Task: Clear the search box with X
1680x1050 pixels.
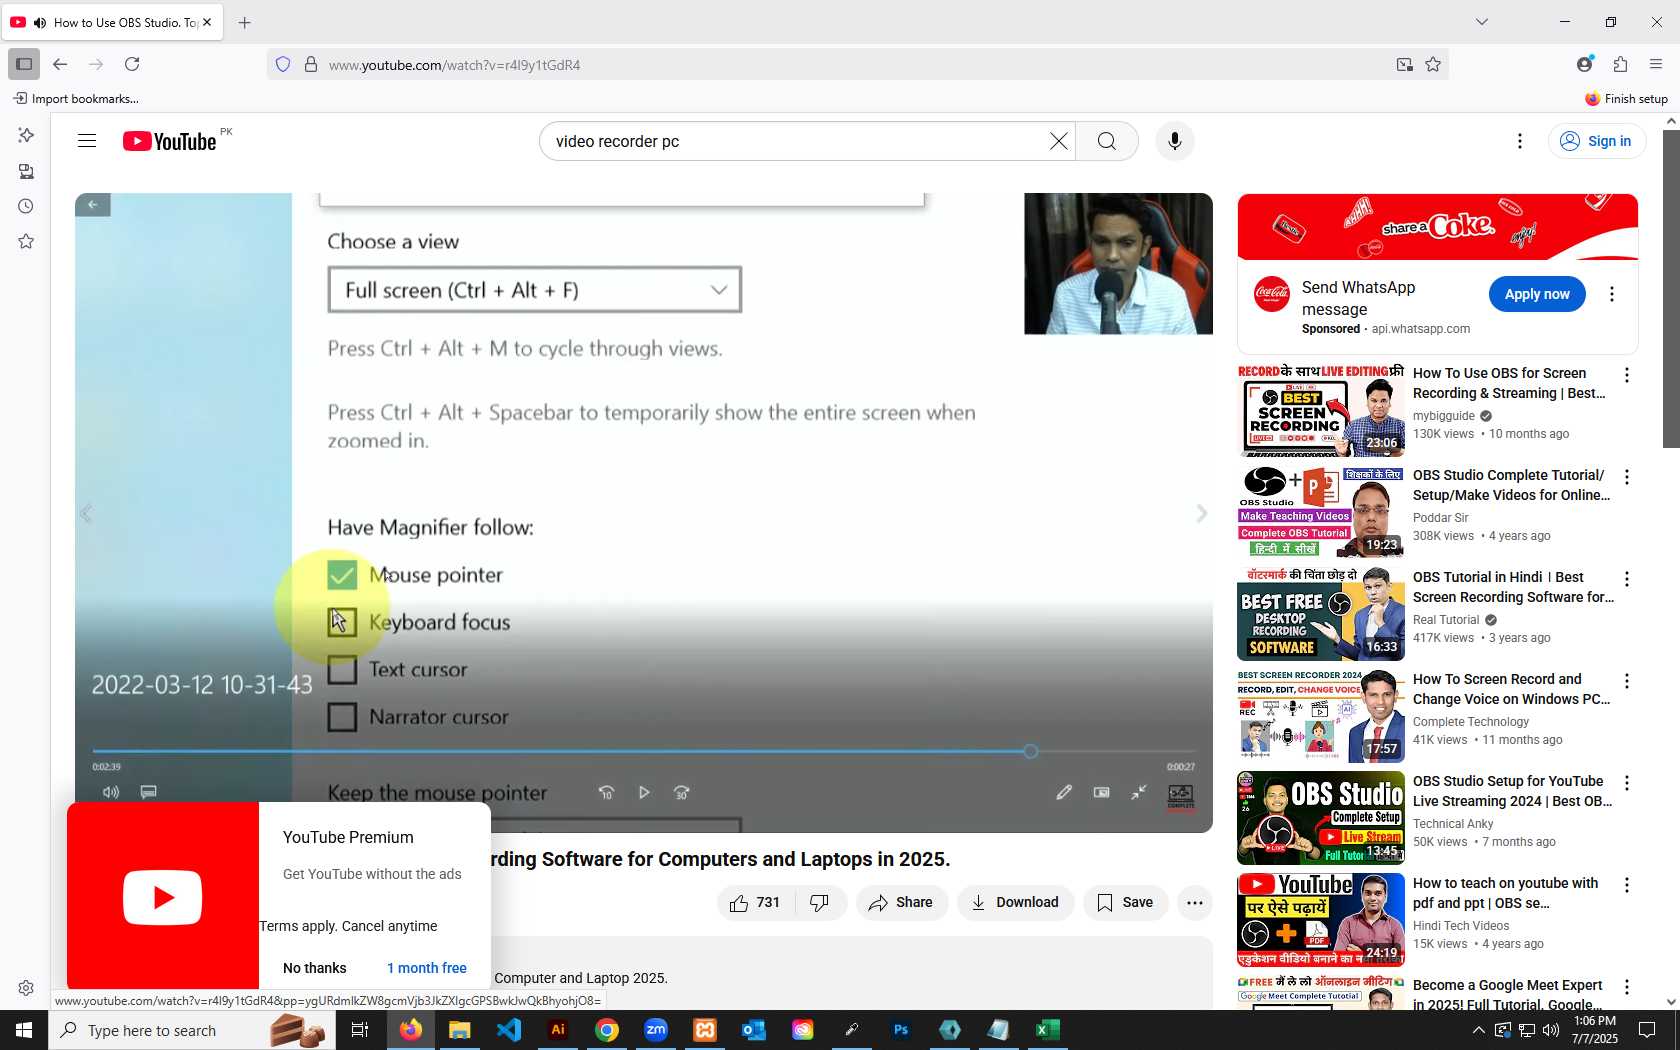Action: point(1058,141)
